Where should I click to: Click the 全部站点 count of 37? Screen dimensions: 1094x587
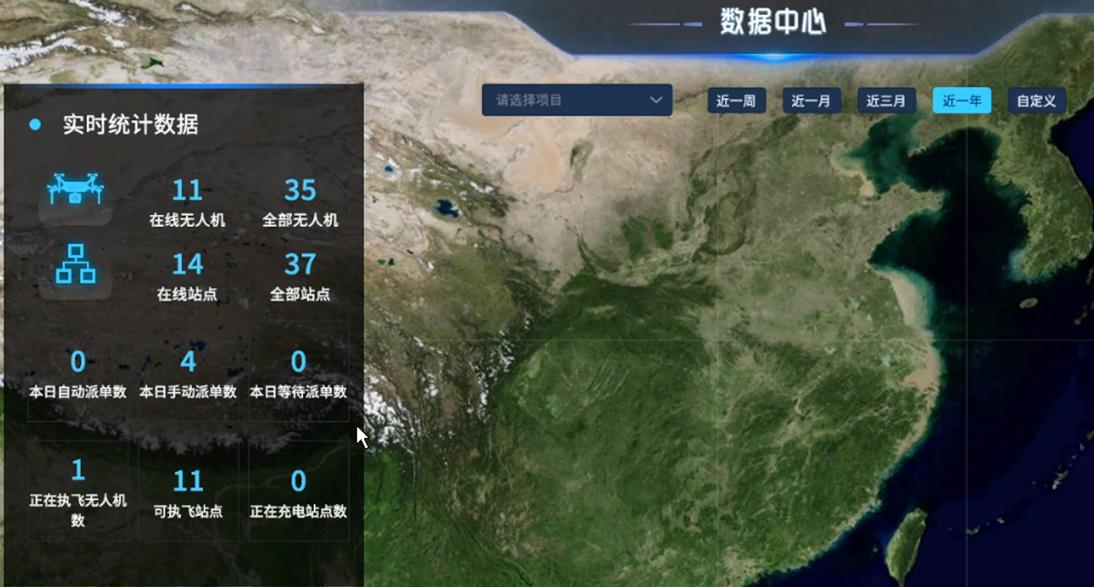[300, 265]
